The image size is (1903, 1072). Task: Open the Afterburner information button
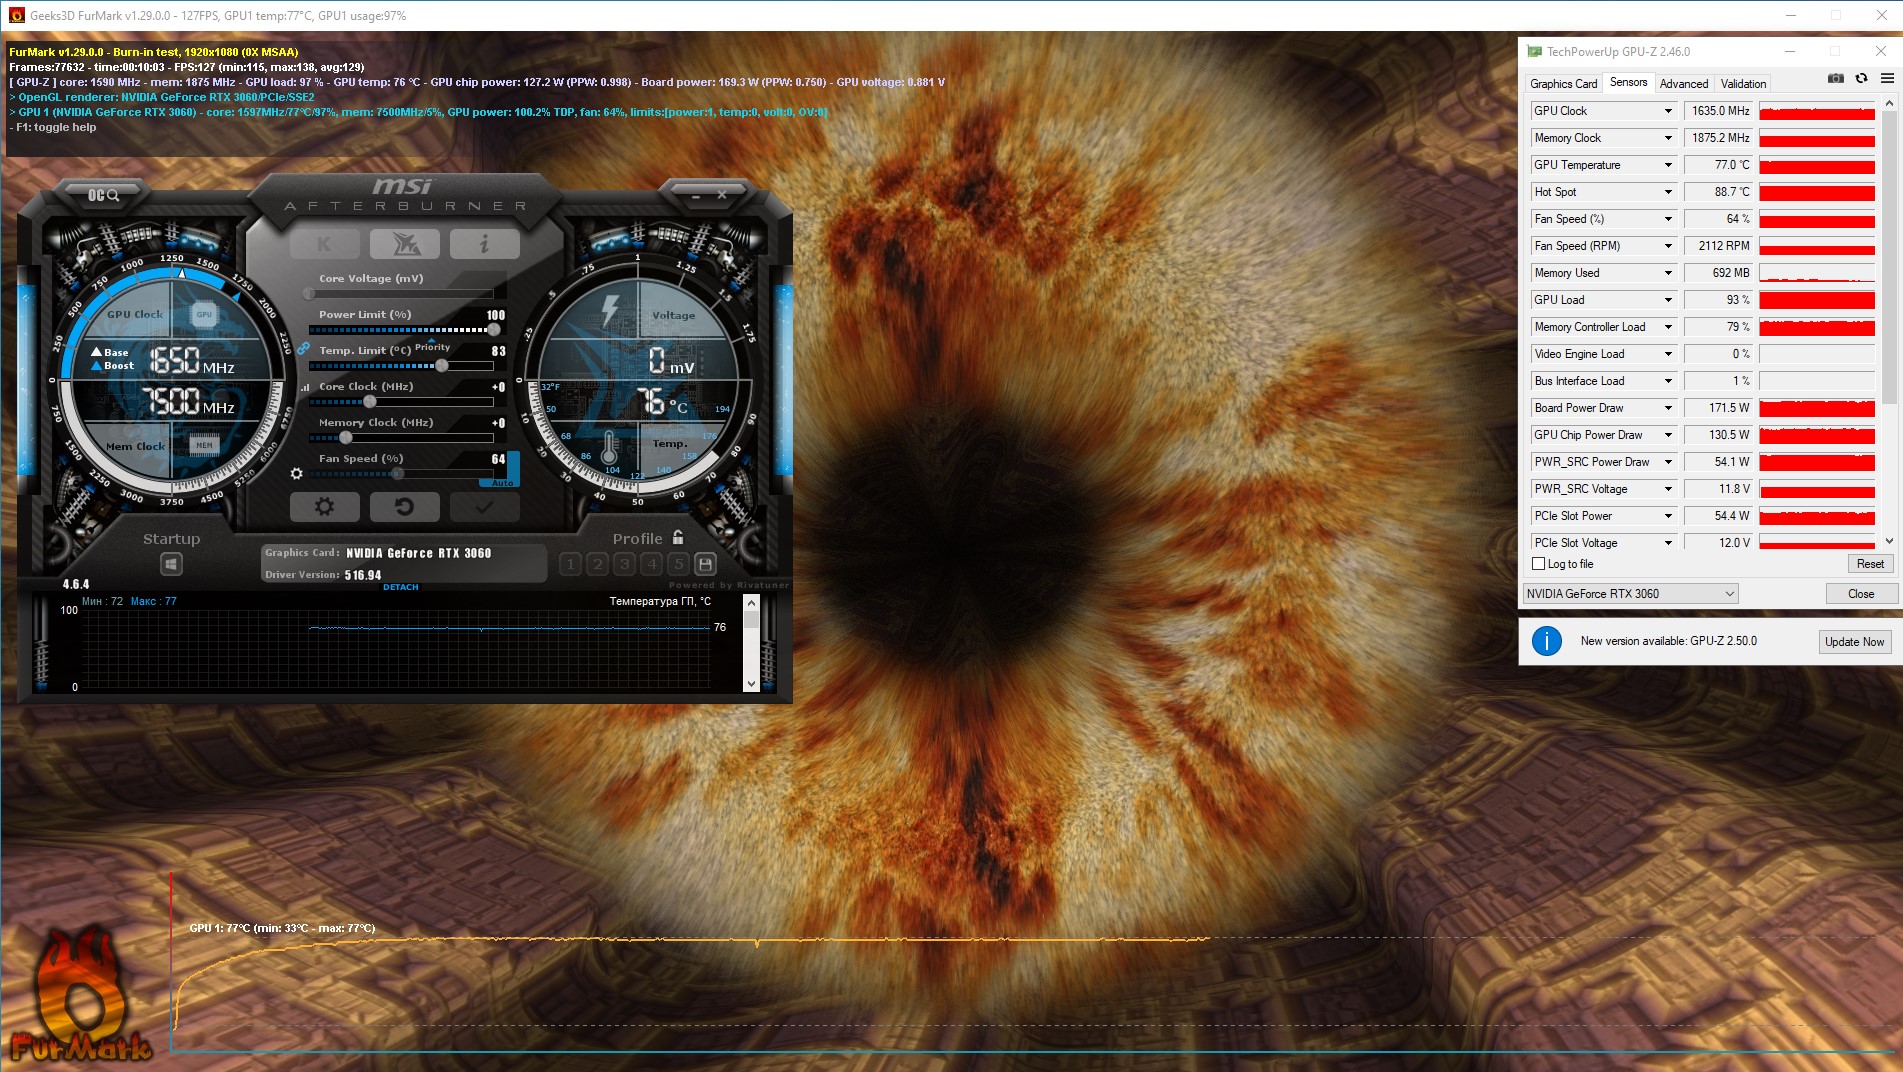[x=484, y=243]
